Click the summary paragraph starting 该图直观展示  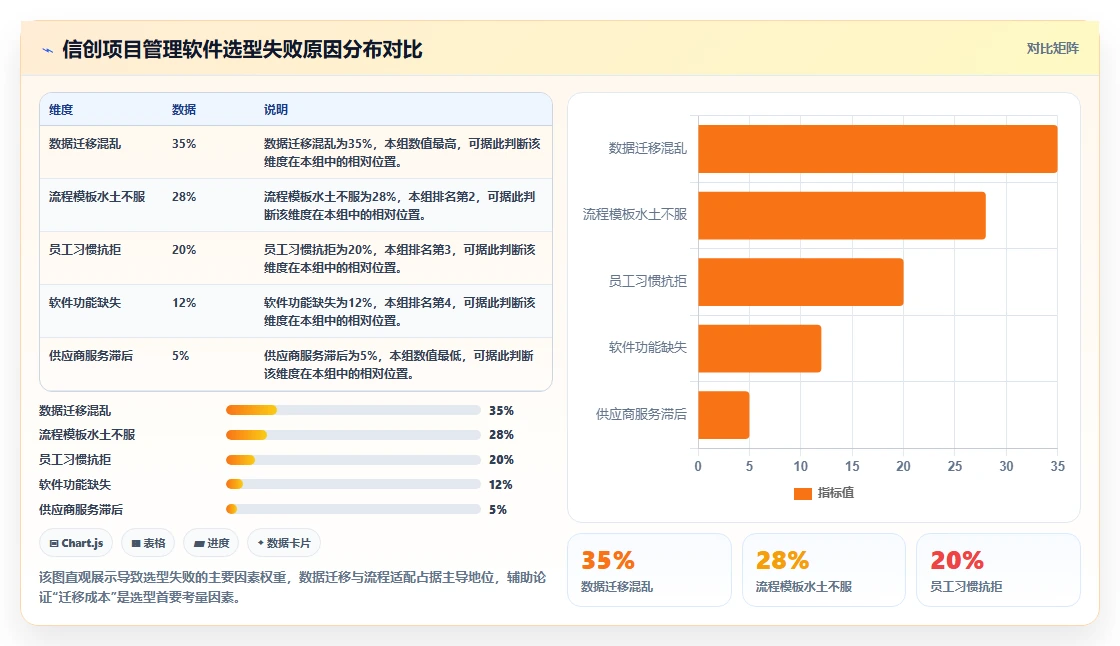click(292, 587)
